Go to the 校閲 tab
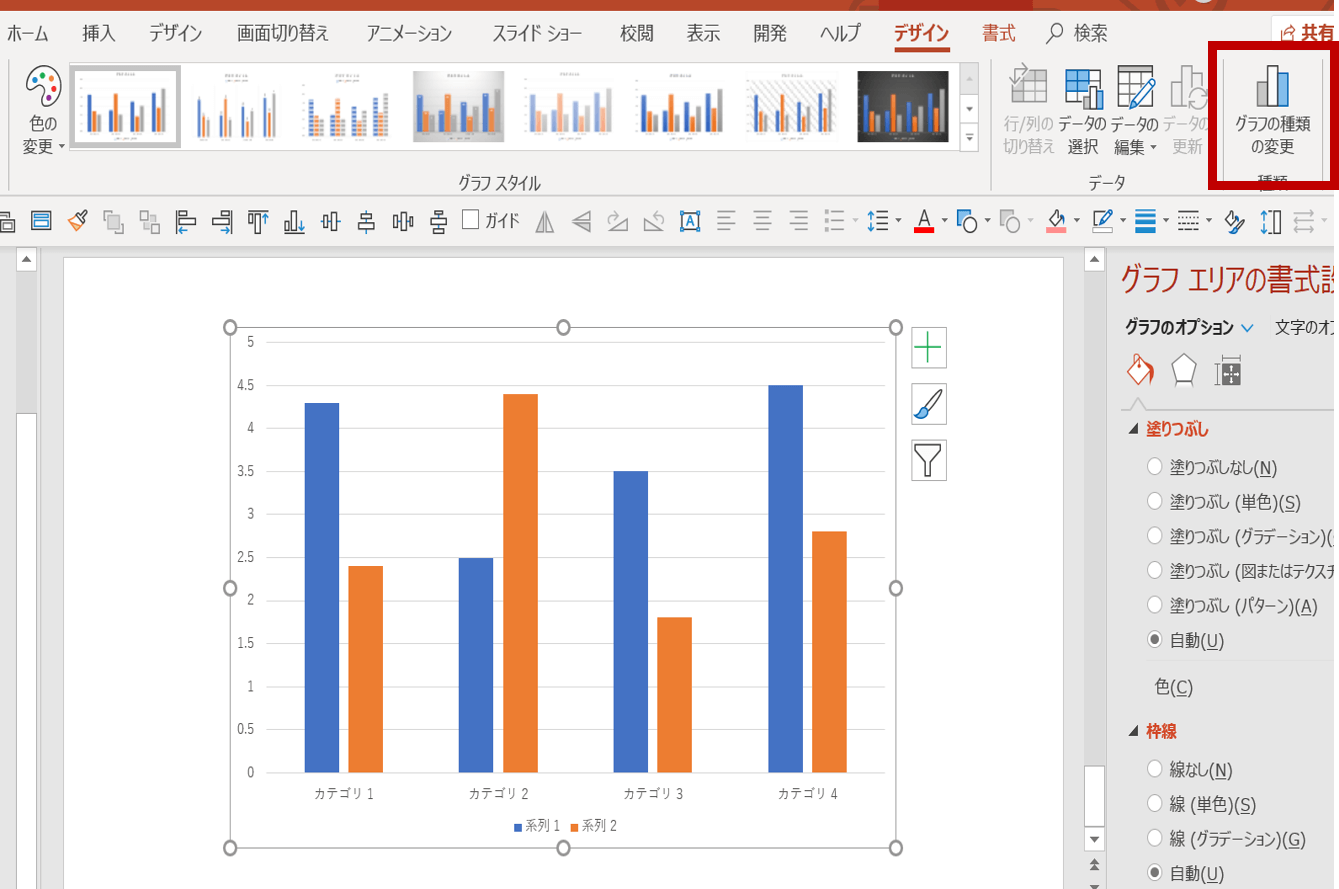The height and width of the screenshot is (889, 1339). (636, 33)
